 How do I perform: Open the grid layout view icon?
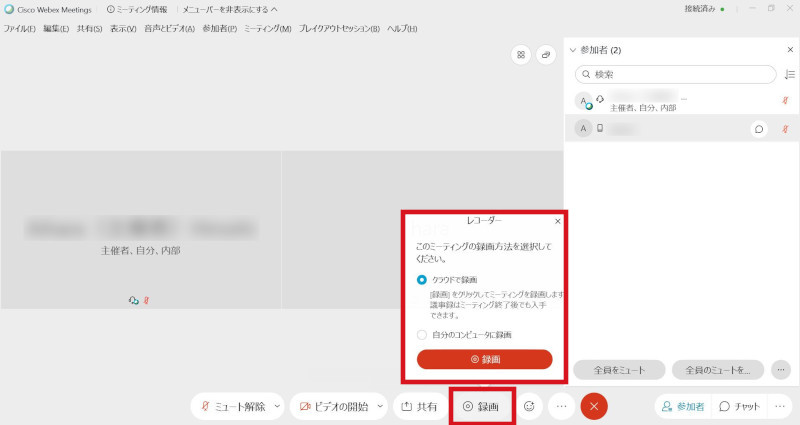coord(520,55)
